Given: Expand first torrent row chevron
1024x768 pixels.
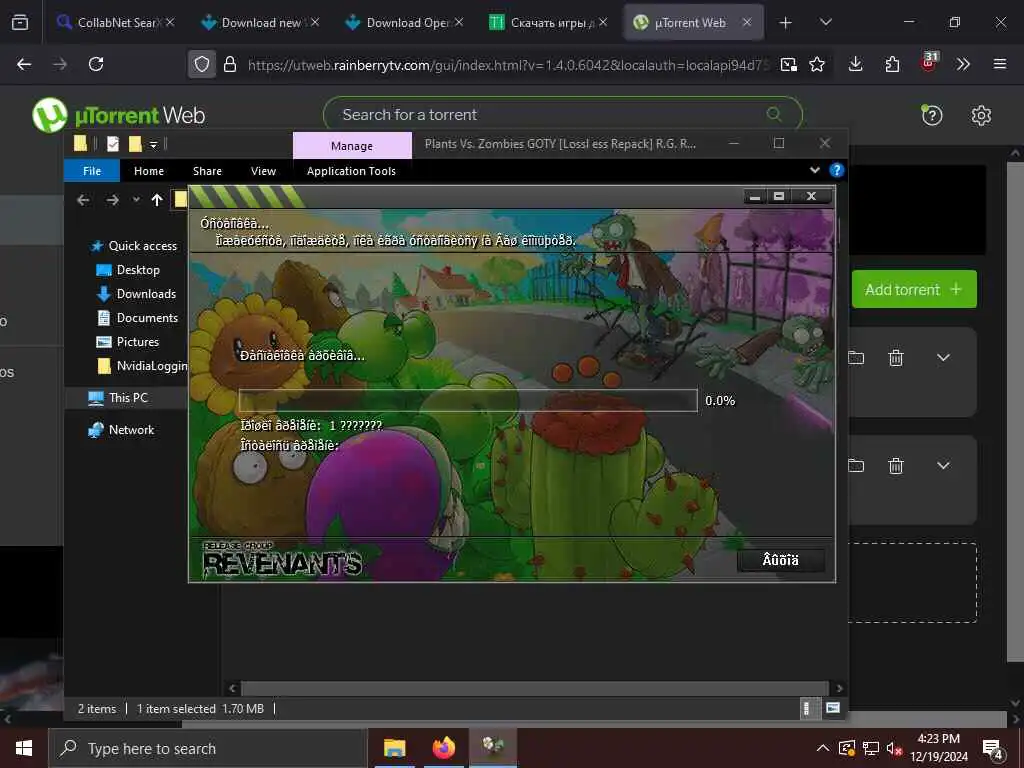Looking at the screenshot, I should (943, 357).
